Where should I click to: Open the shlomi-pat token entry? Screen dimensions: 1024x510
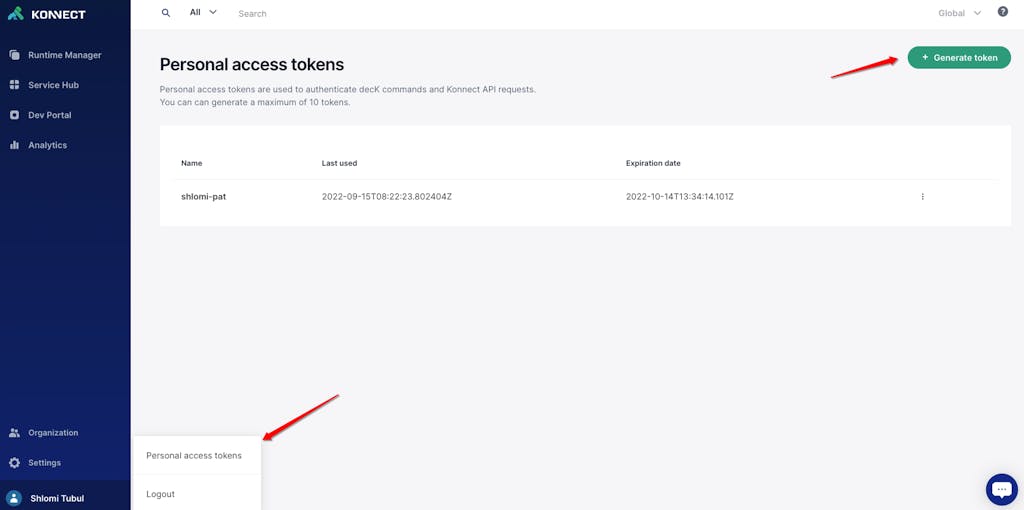coord(203,197)
